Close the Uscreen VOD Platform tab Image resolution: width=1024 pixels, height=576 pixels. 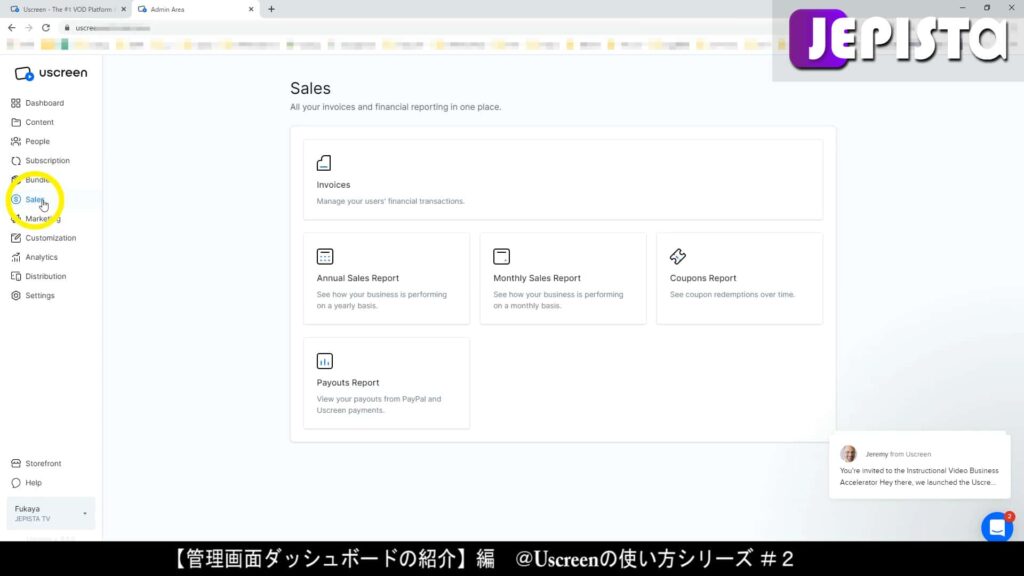tap(123, 9)
